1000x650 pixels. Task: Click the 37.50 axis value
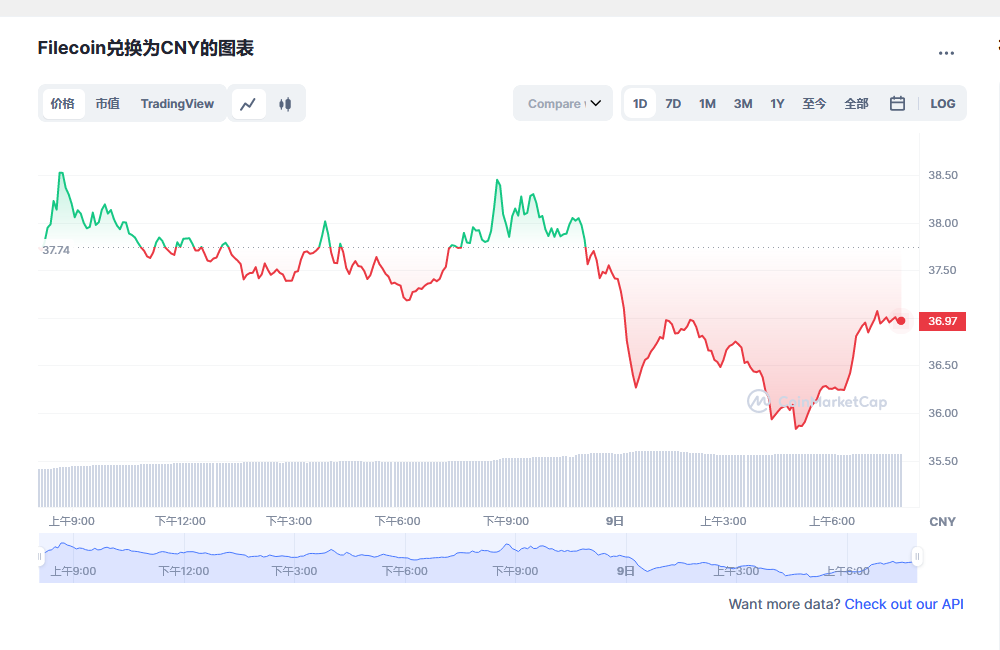(x=943, y=270)
